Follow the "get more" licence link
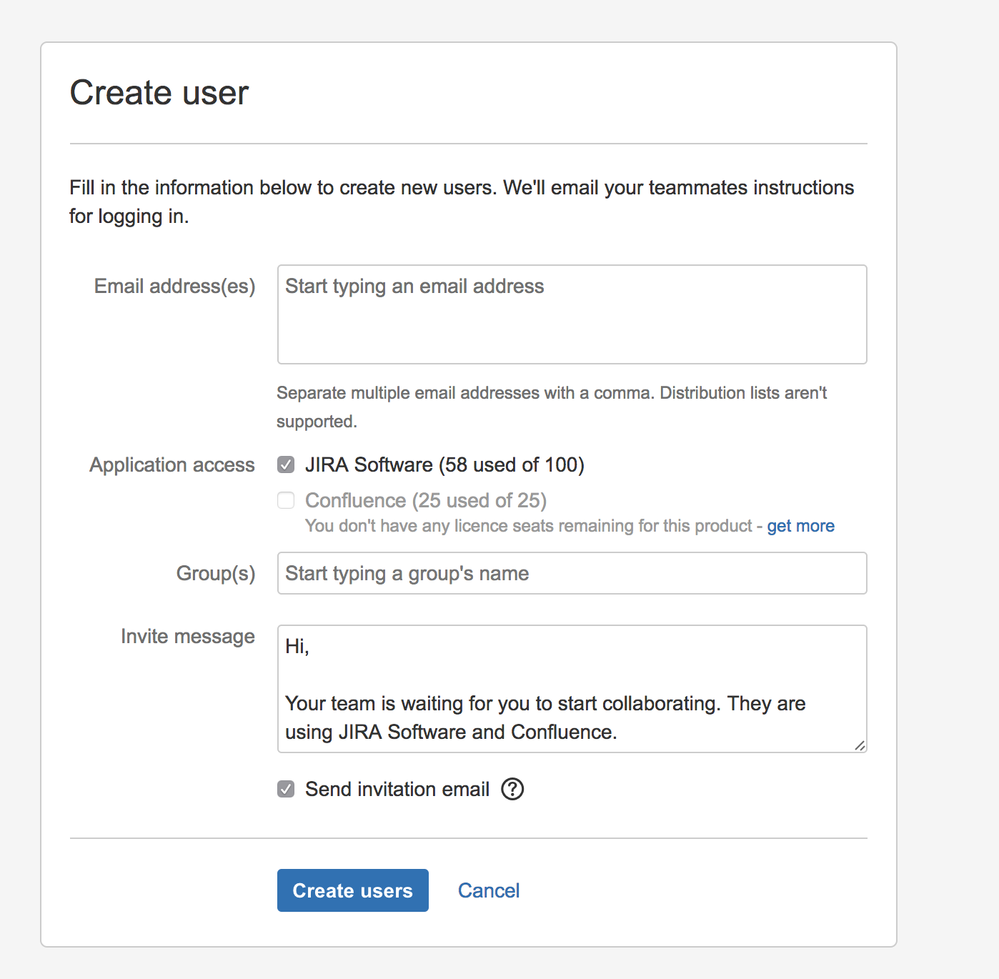999x979 pixels. pos(800,526)
